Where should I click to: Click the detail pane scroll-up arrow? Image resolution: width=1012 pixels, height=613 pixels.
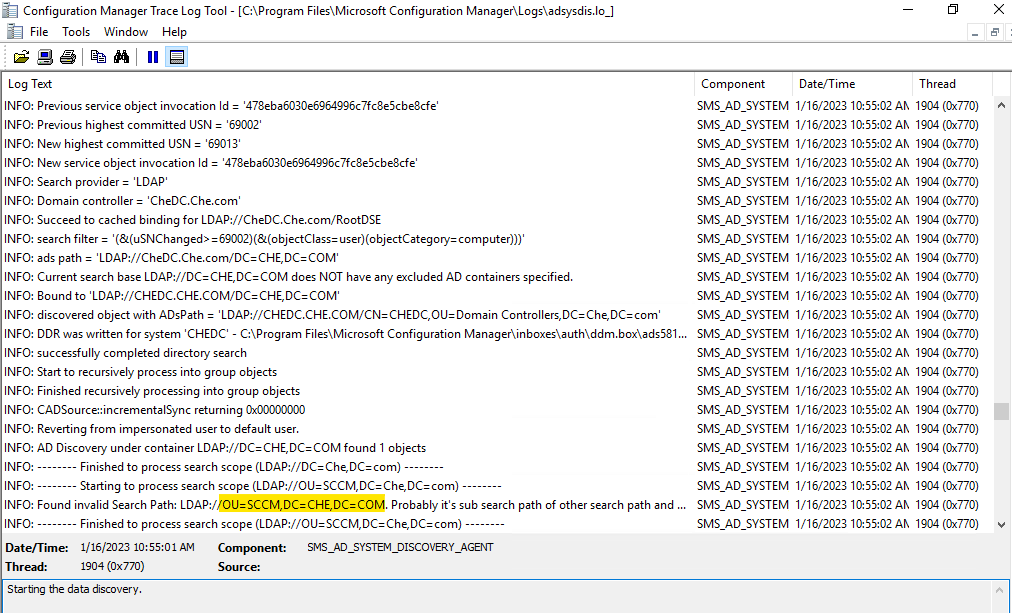[x=1001, y=588]
